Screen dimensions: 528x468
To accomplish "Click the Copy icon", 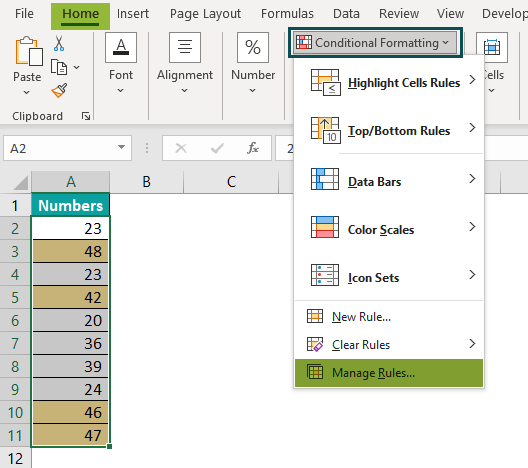I will tap(59, 67).
